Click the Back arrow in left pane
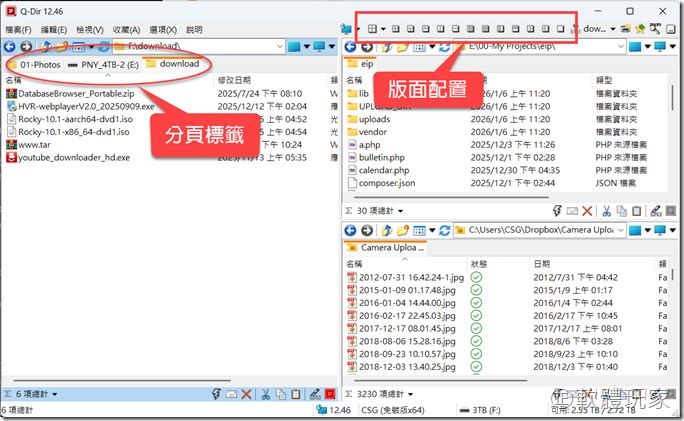The image size is (684, 421). pos(11,47)
